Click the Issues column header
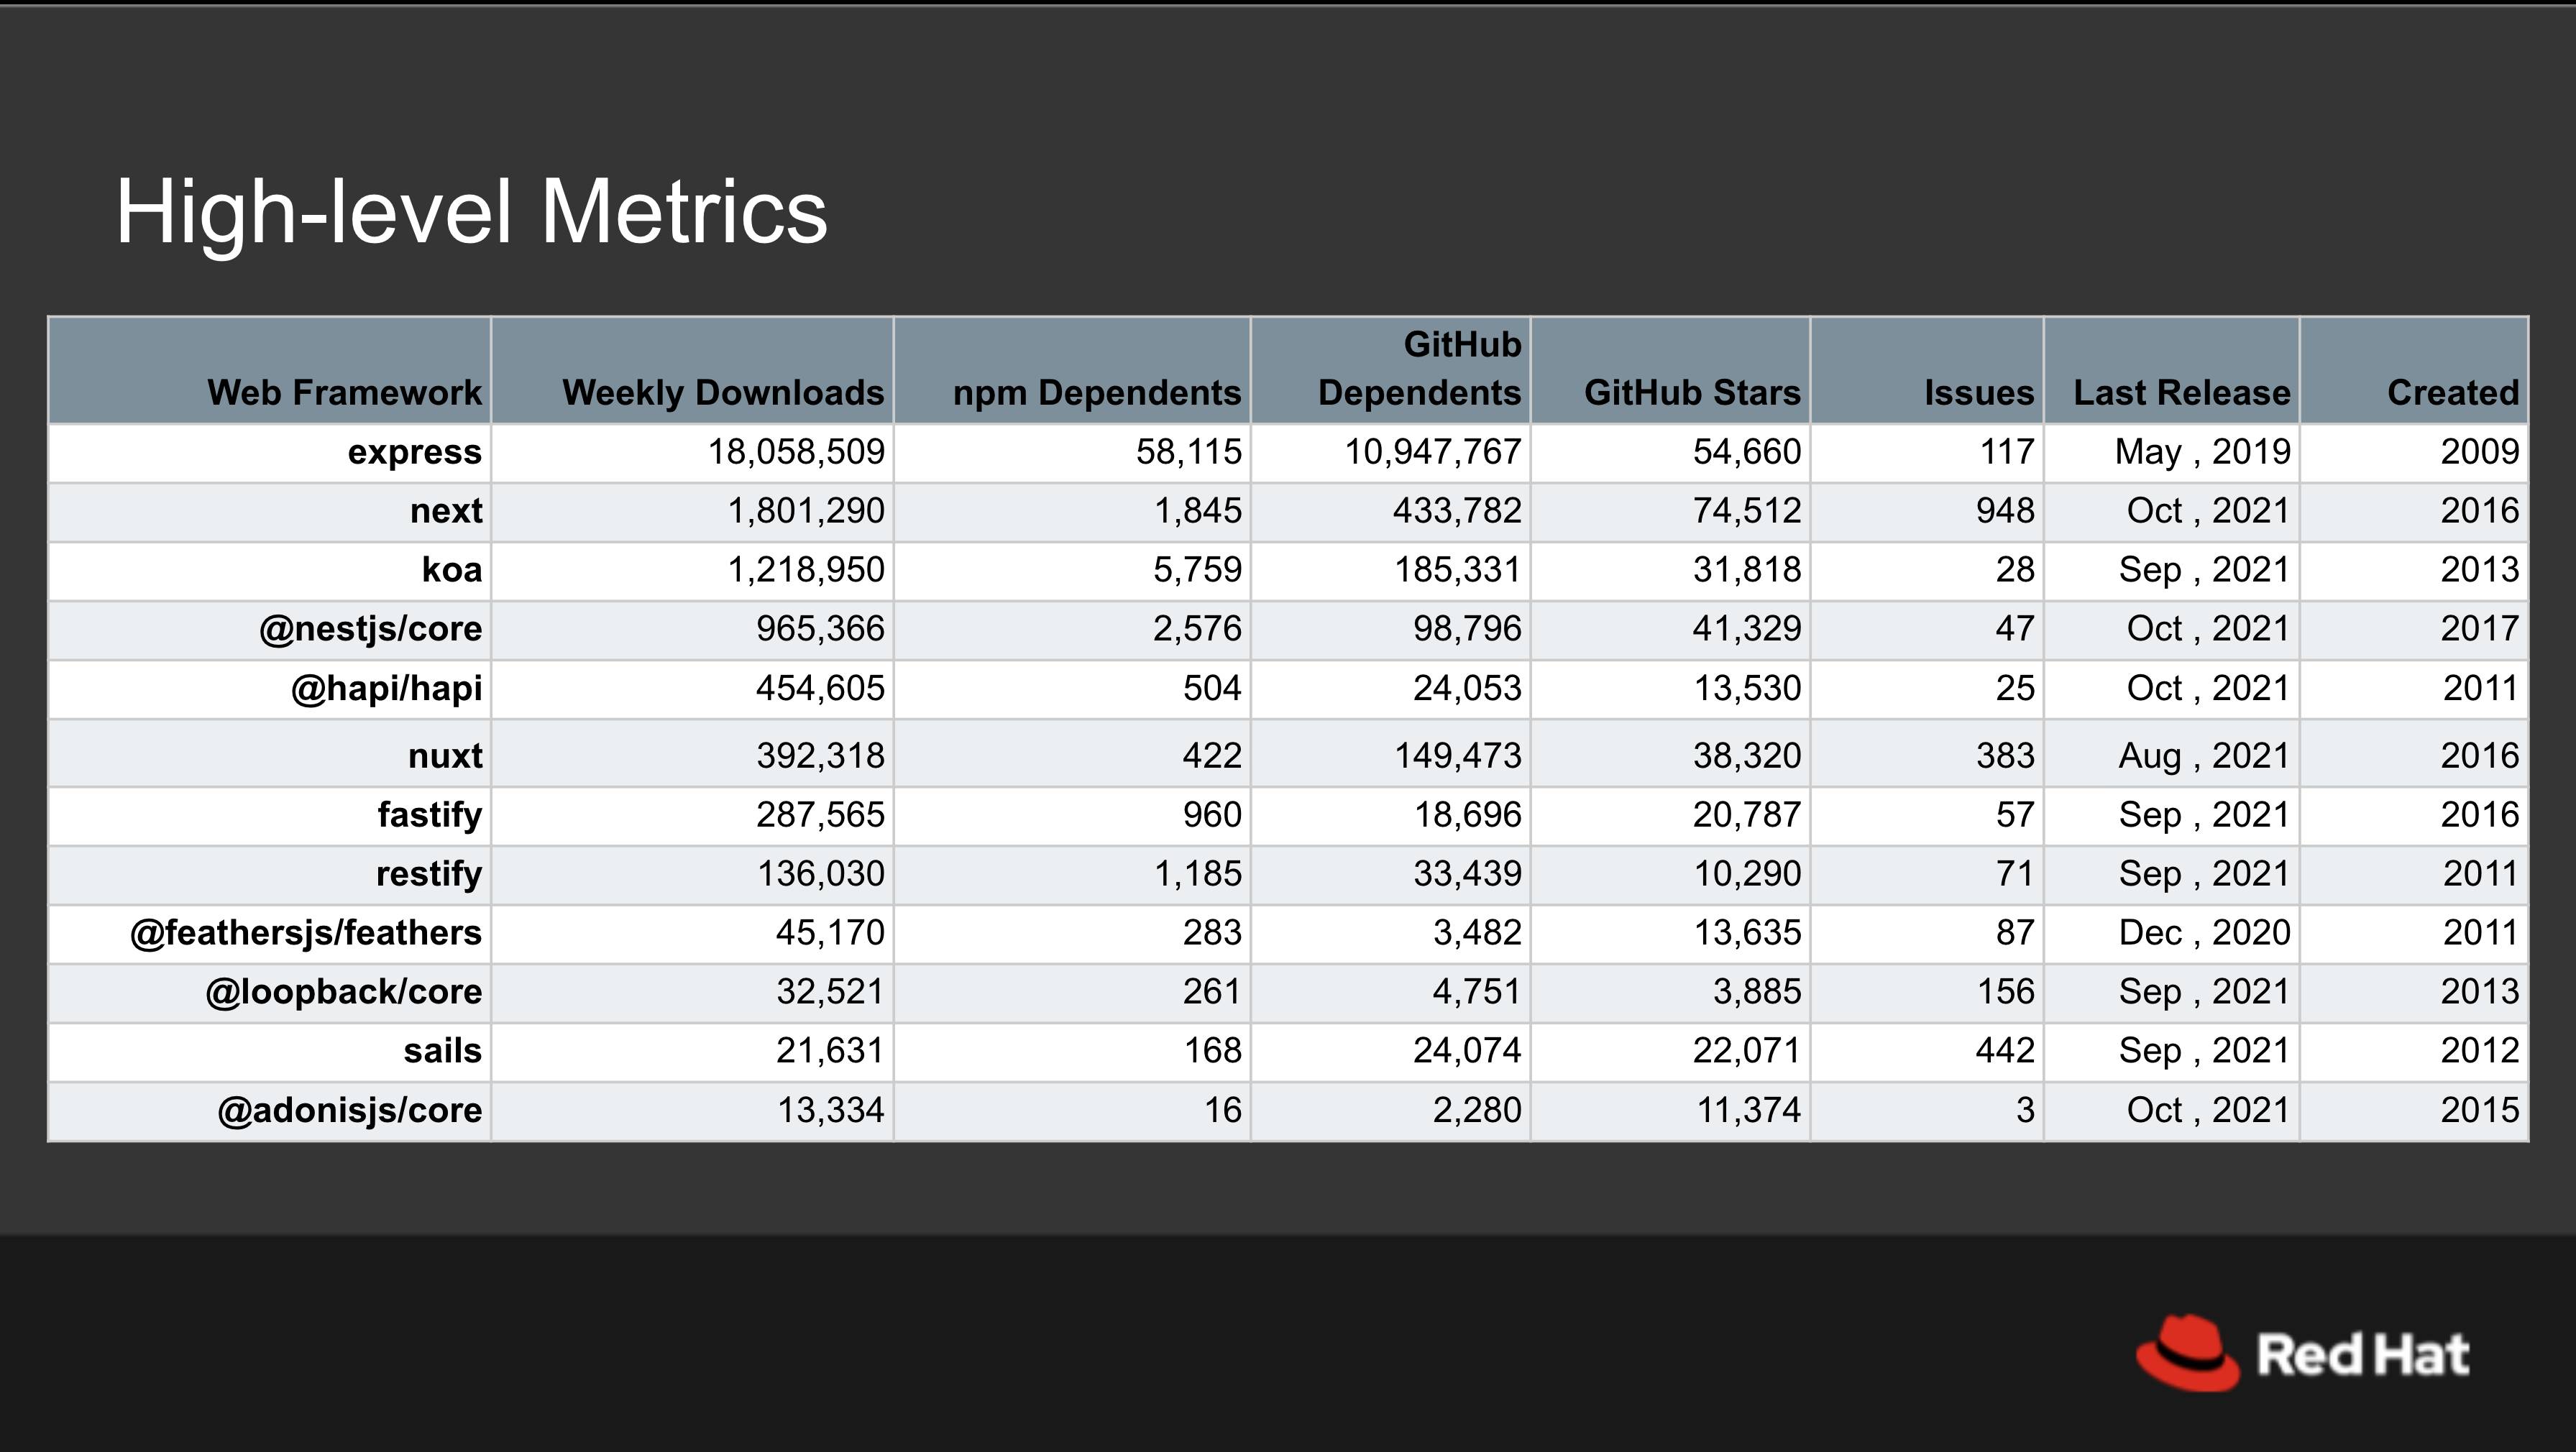This screenshot has width=2576, height=1452. [x=1978, y=392]
